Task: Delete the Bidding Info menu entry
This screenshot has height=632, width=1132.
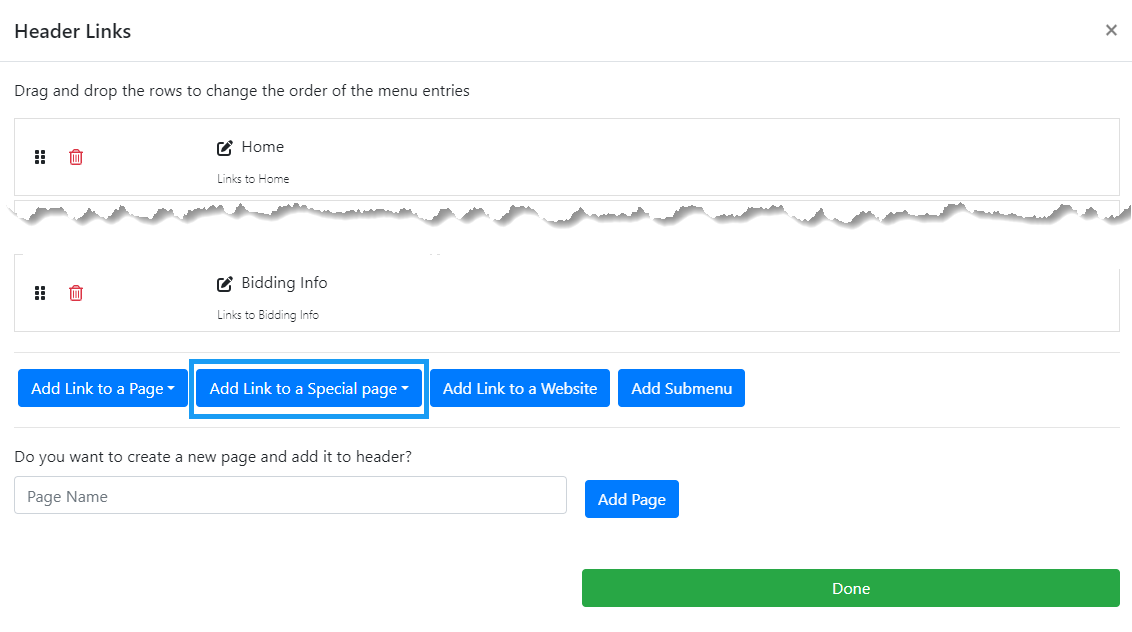Action: [x=76, y=293]
